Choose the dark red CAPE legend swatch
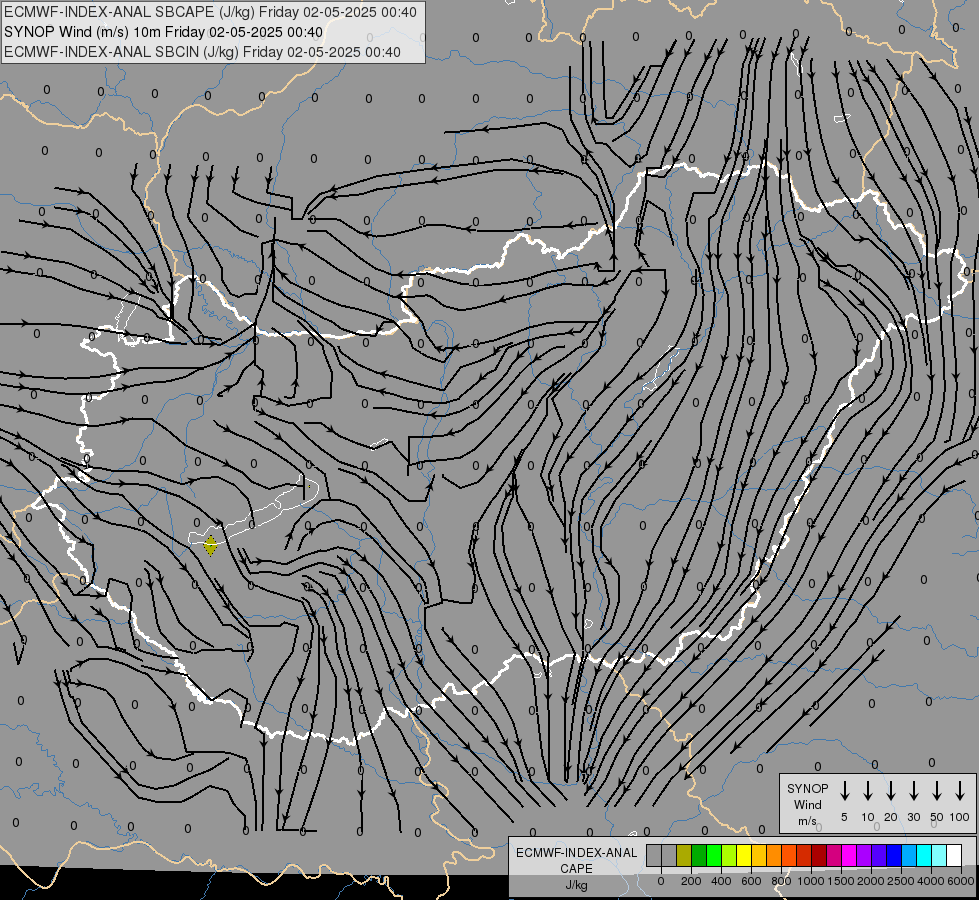 pyautogui.click(x=819, y=855)
